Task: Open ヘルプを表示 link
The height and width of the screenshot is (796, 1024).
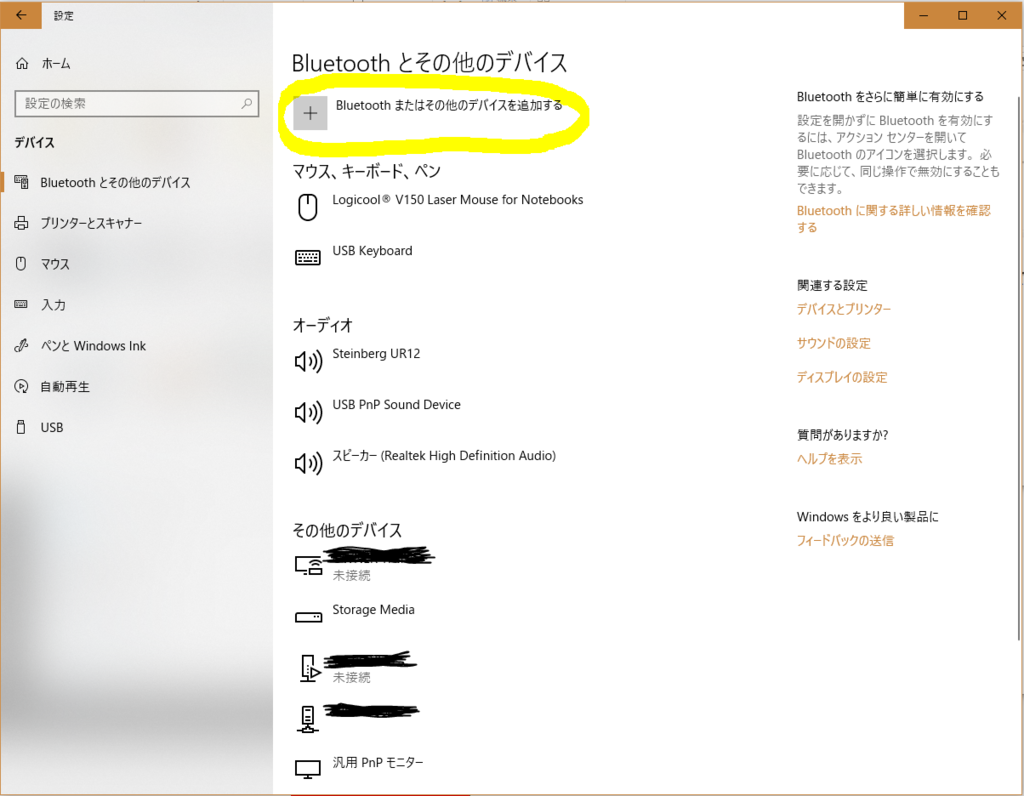Action: (829, 458)
